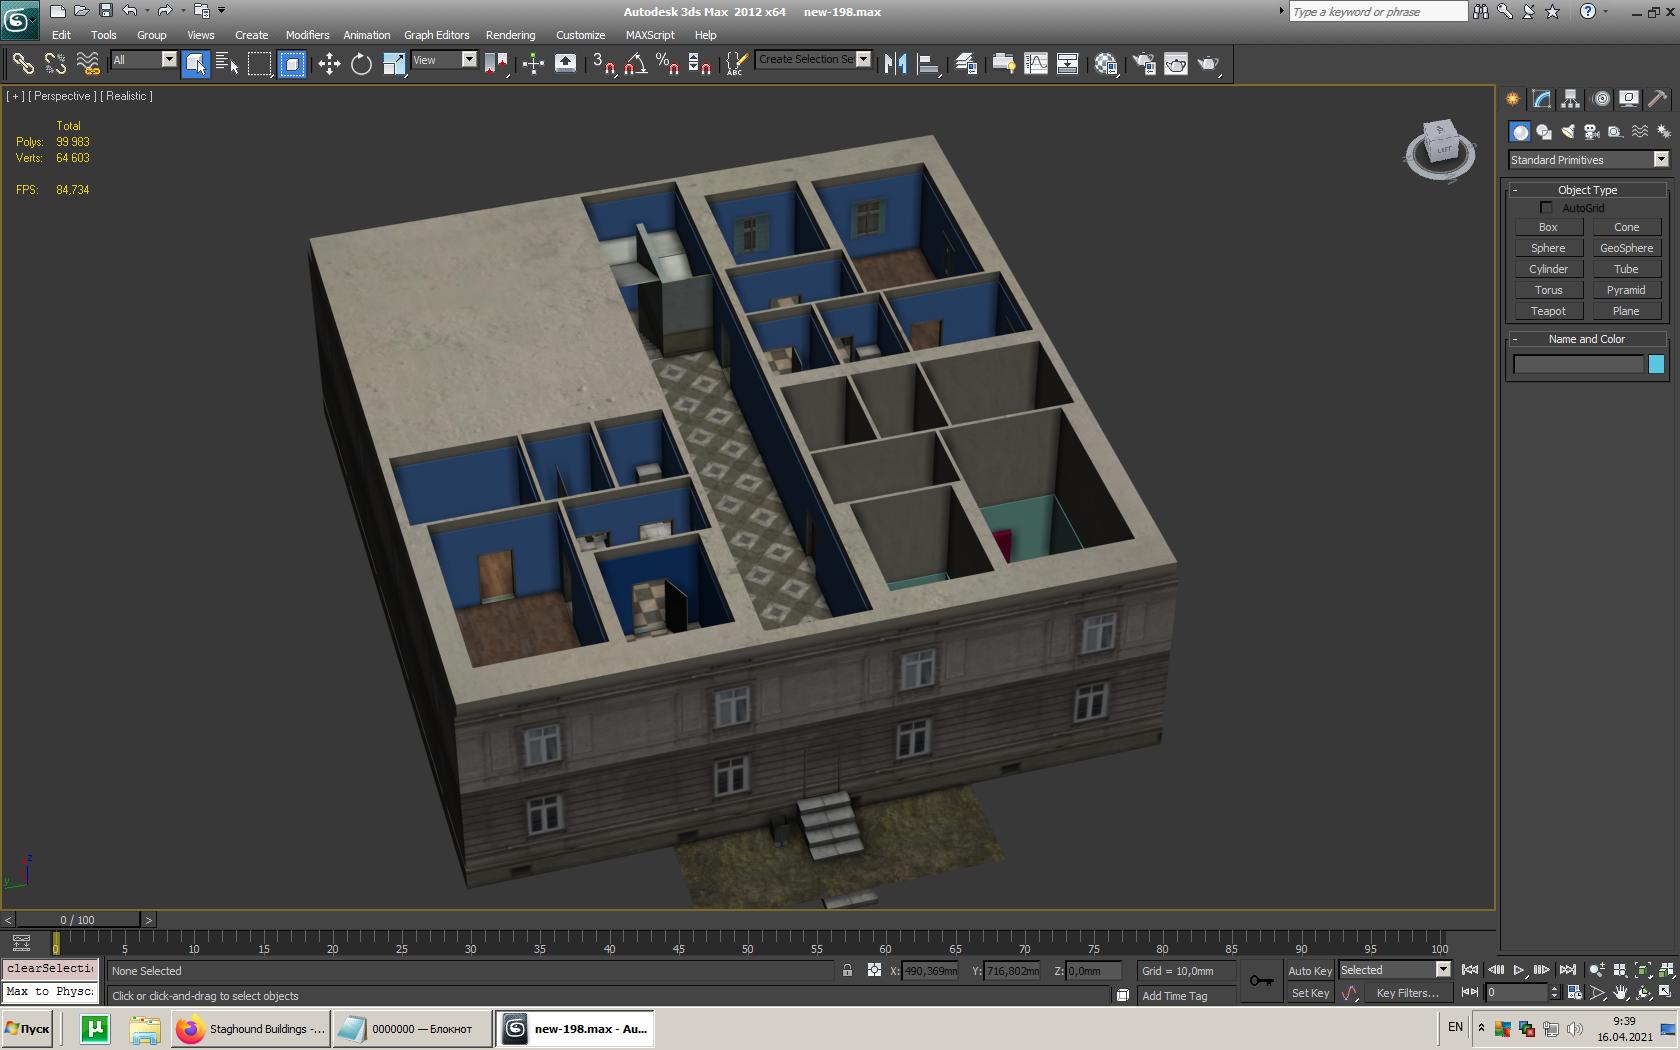Select the Select and Link tool

[x=23, y=64]
